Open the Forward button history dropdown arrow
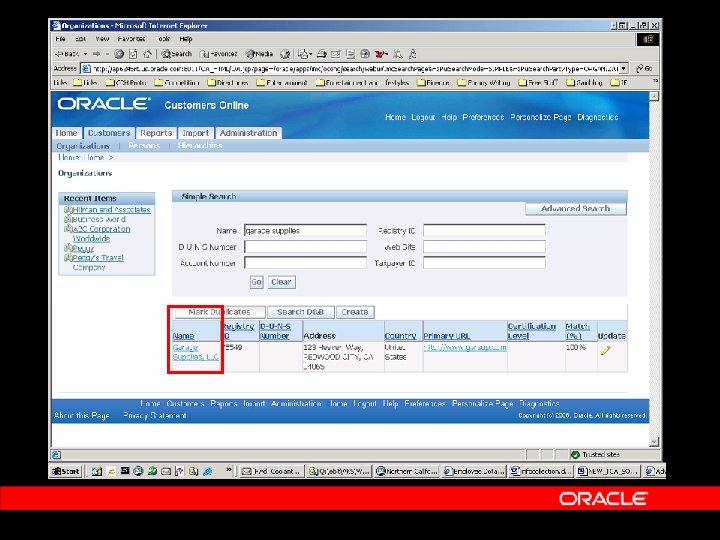Viewport: 720px width, 540px height. [107, 54]
